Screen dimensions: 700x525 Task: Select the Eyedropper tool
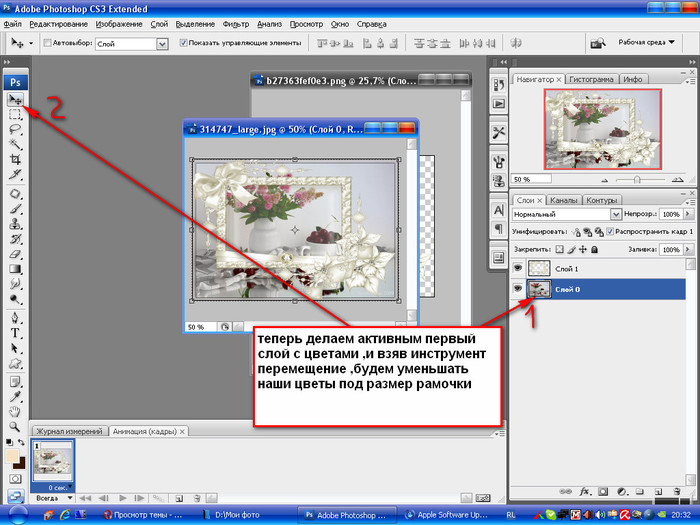[x=15, y=397]
